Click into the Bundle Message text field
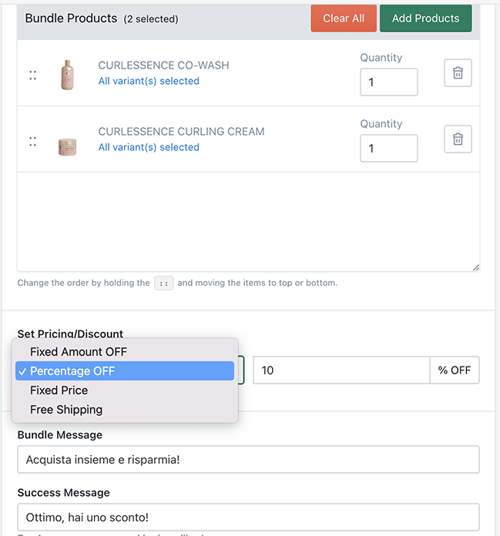This screenshot has width=500, height=536. click(x=248, y=459)
